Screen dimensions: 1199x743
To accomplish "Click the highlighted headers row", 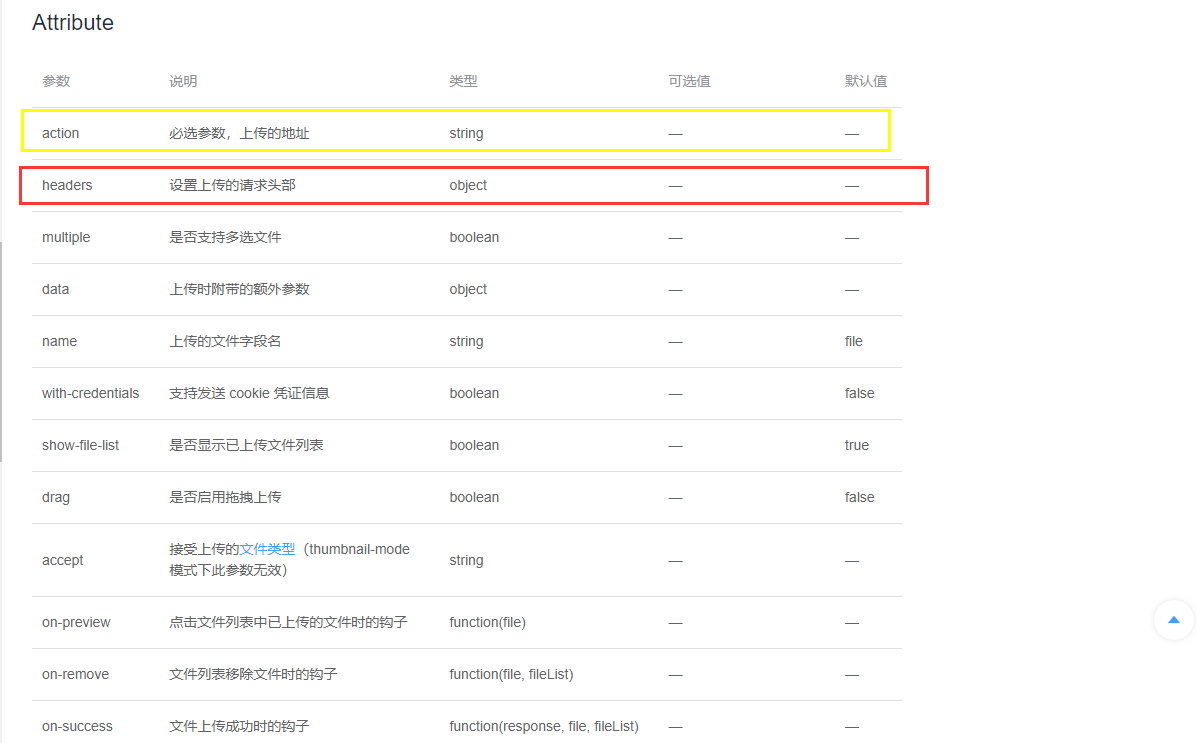I will click(67, 185).
